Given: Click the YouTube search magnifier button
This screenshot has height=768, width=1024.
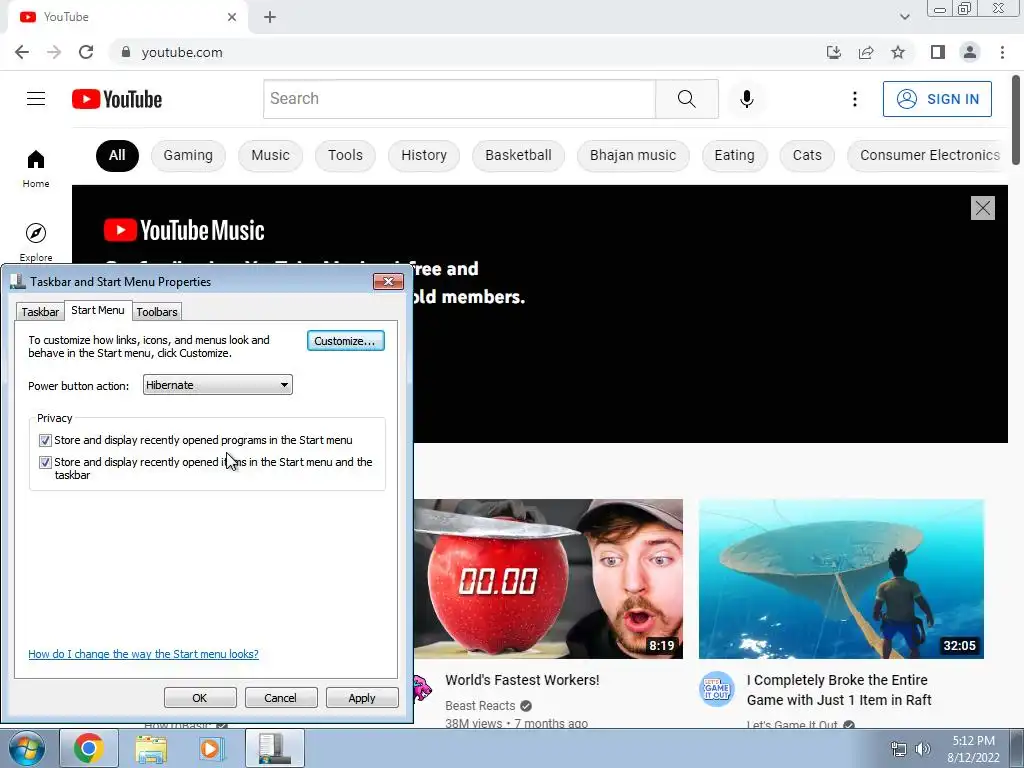Looking at the screenshot, I should (686, 99).
